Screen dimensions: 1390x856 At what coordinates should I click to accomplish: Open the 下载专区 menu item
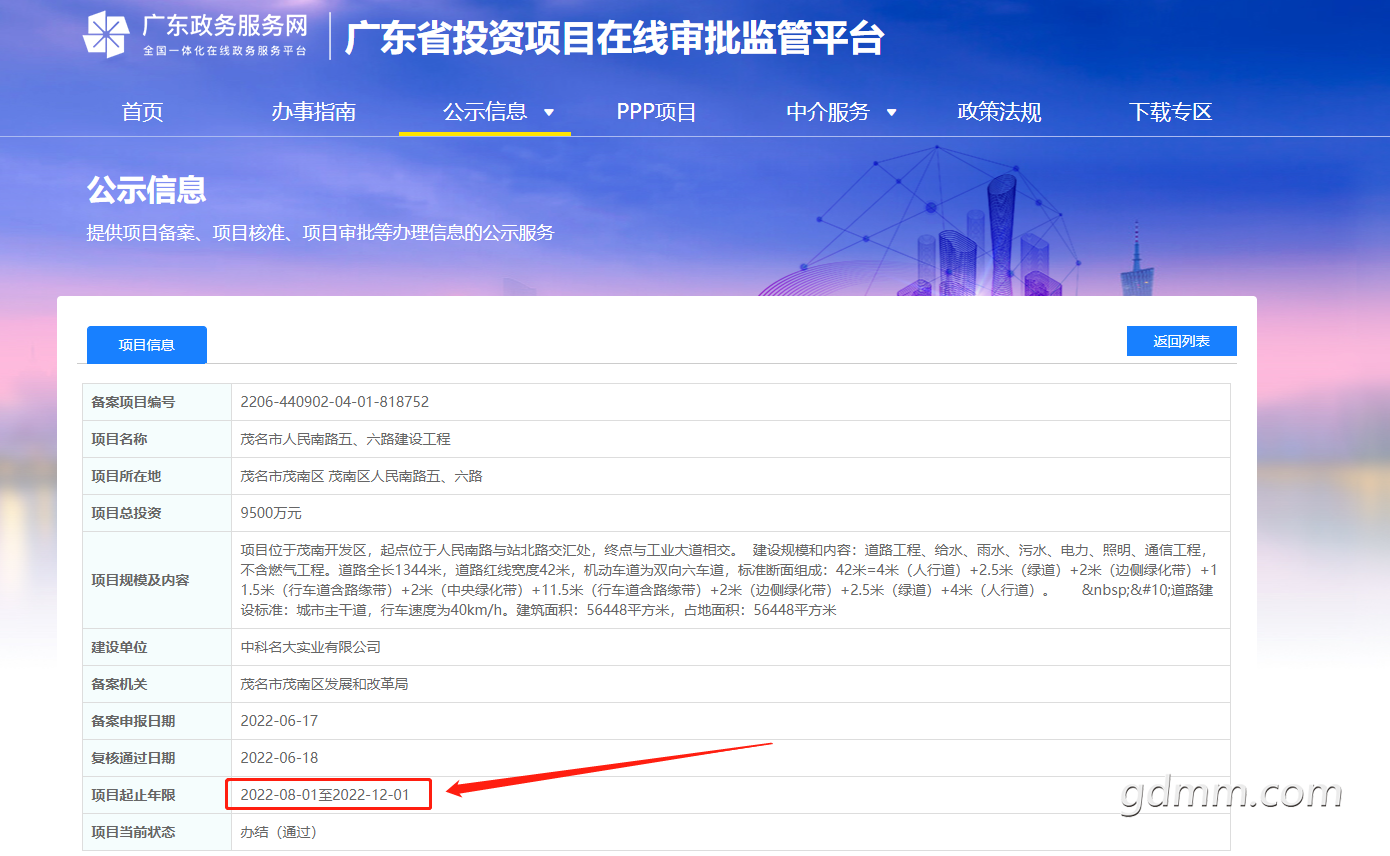pyautogui.click(x=1170, y=112)
